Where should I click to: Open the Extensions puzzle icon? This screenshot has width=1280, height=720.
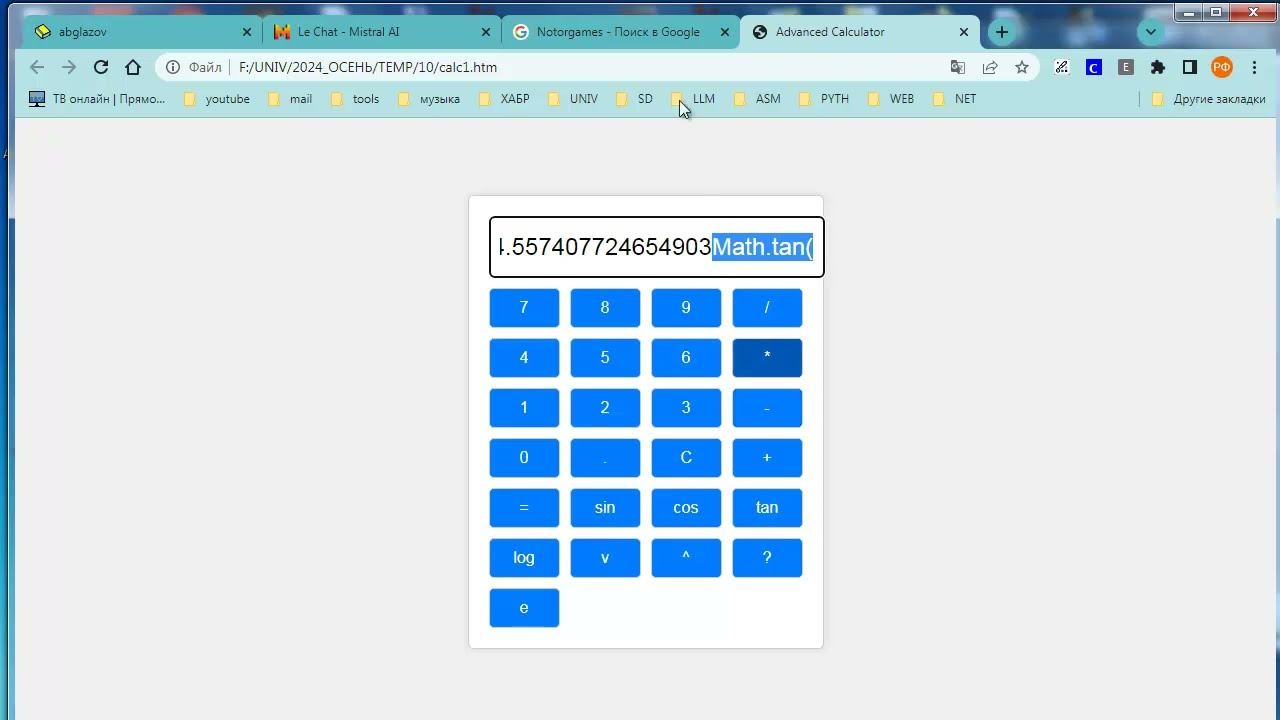pos(1158,67)
